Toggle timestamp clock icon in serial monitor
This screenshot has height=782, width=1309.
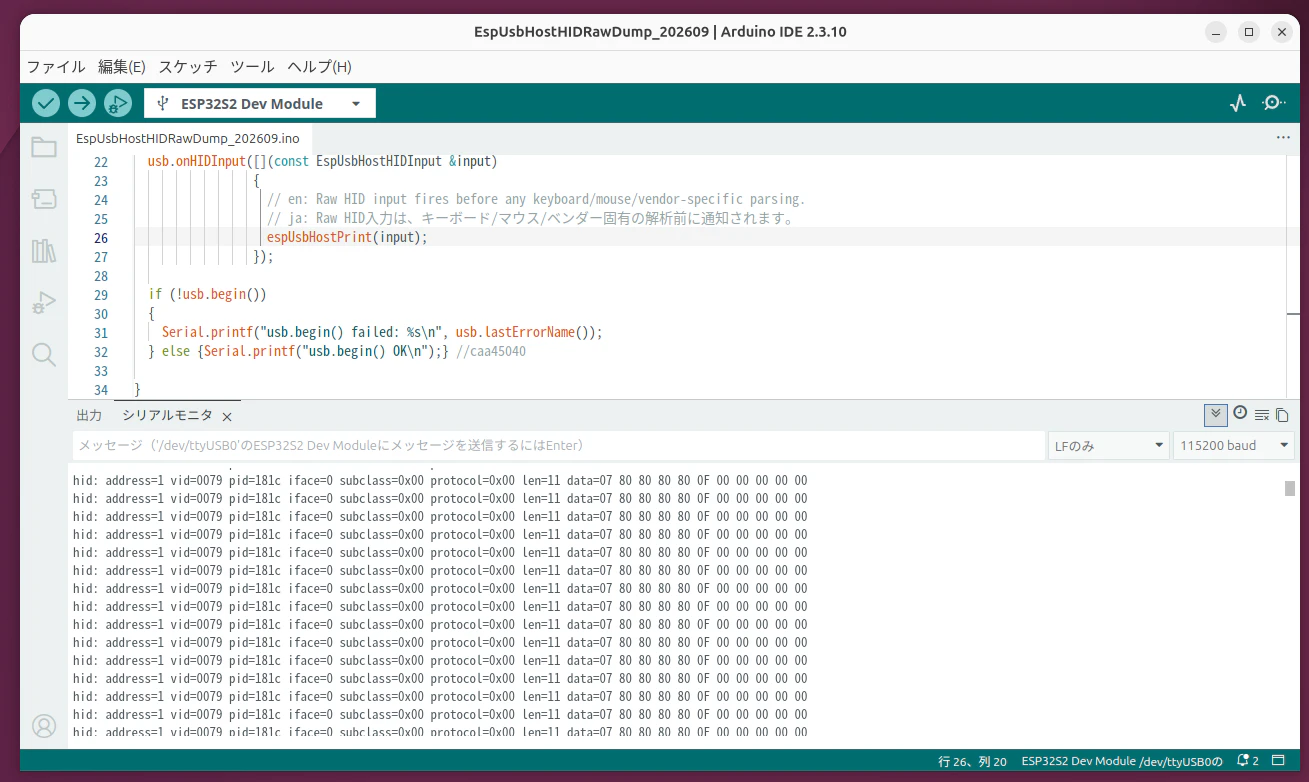1240,413
